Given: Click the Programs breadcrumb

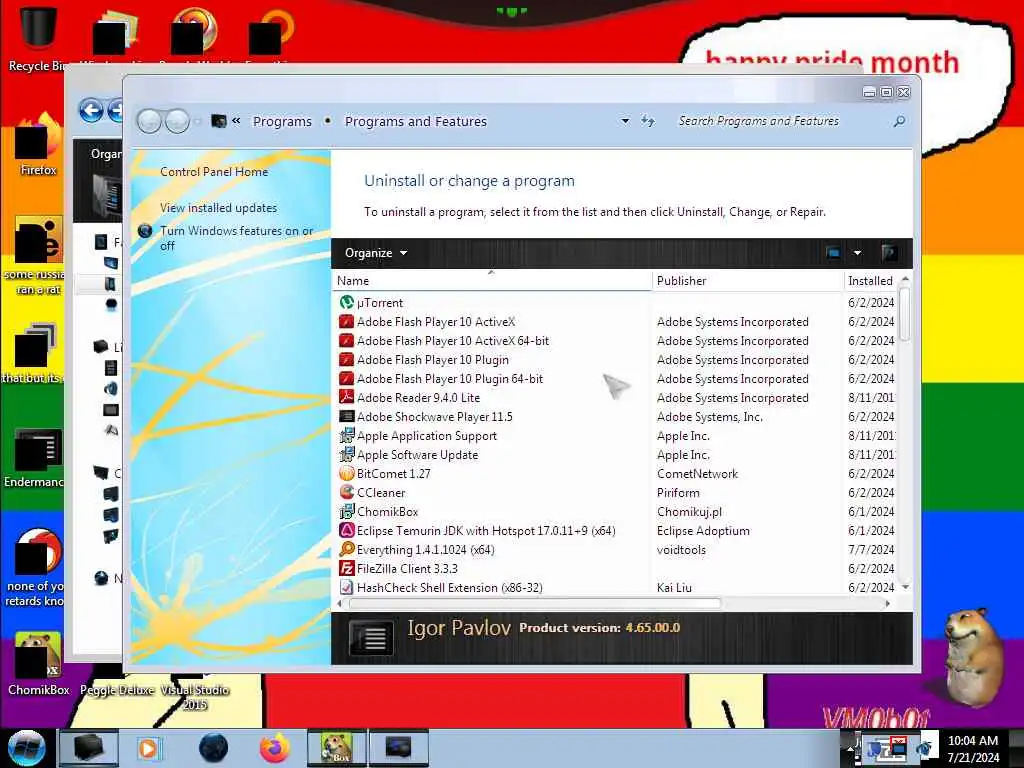Looking at the screenshot, I should pos(282,121).
